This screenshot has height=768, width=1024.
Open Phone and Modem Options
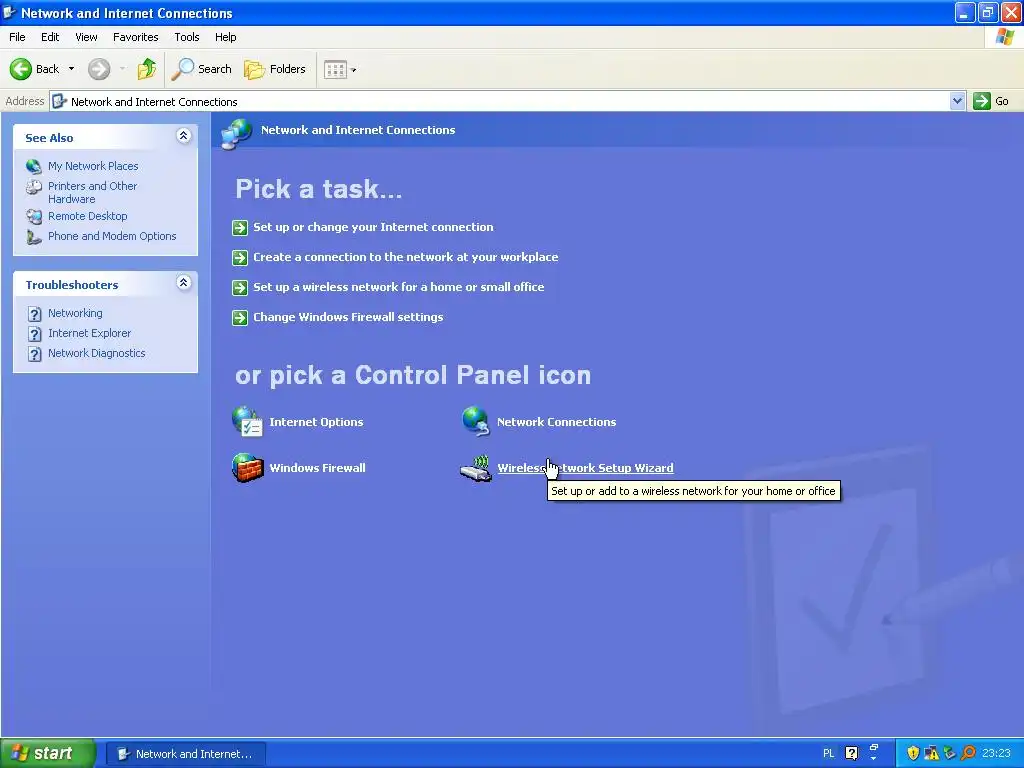click(x=112, y=236)
